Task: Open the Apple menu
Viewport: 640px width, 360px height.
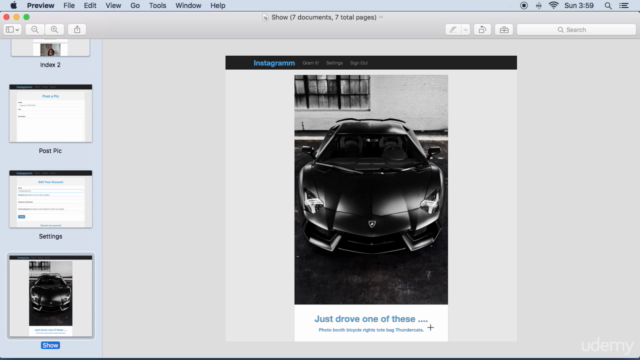Action: point(13,5)
